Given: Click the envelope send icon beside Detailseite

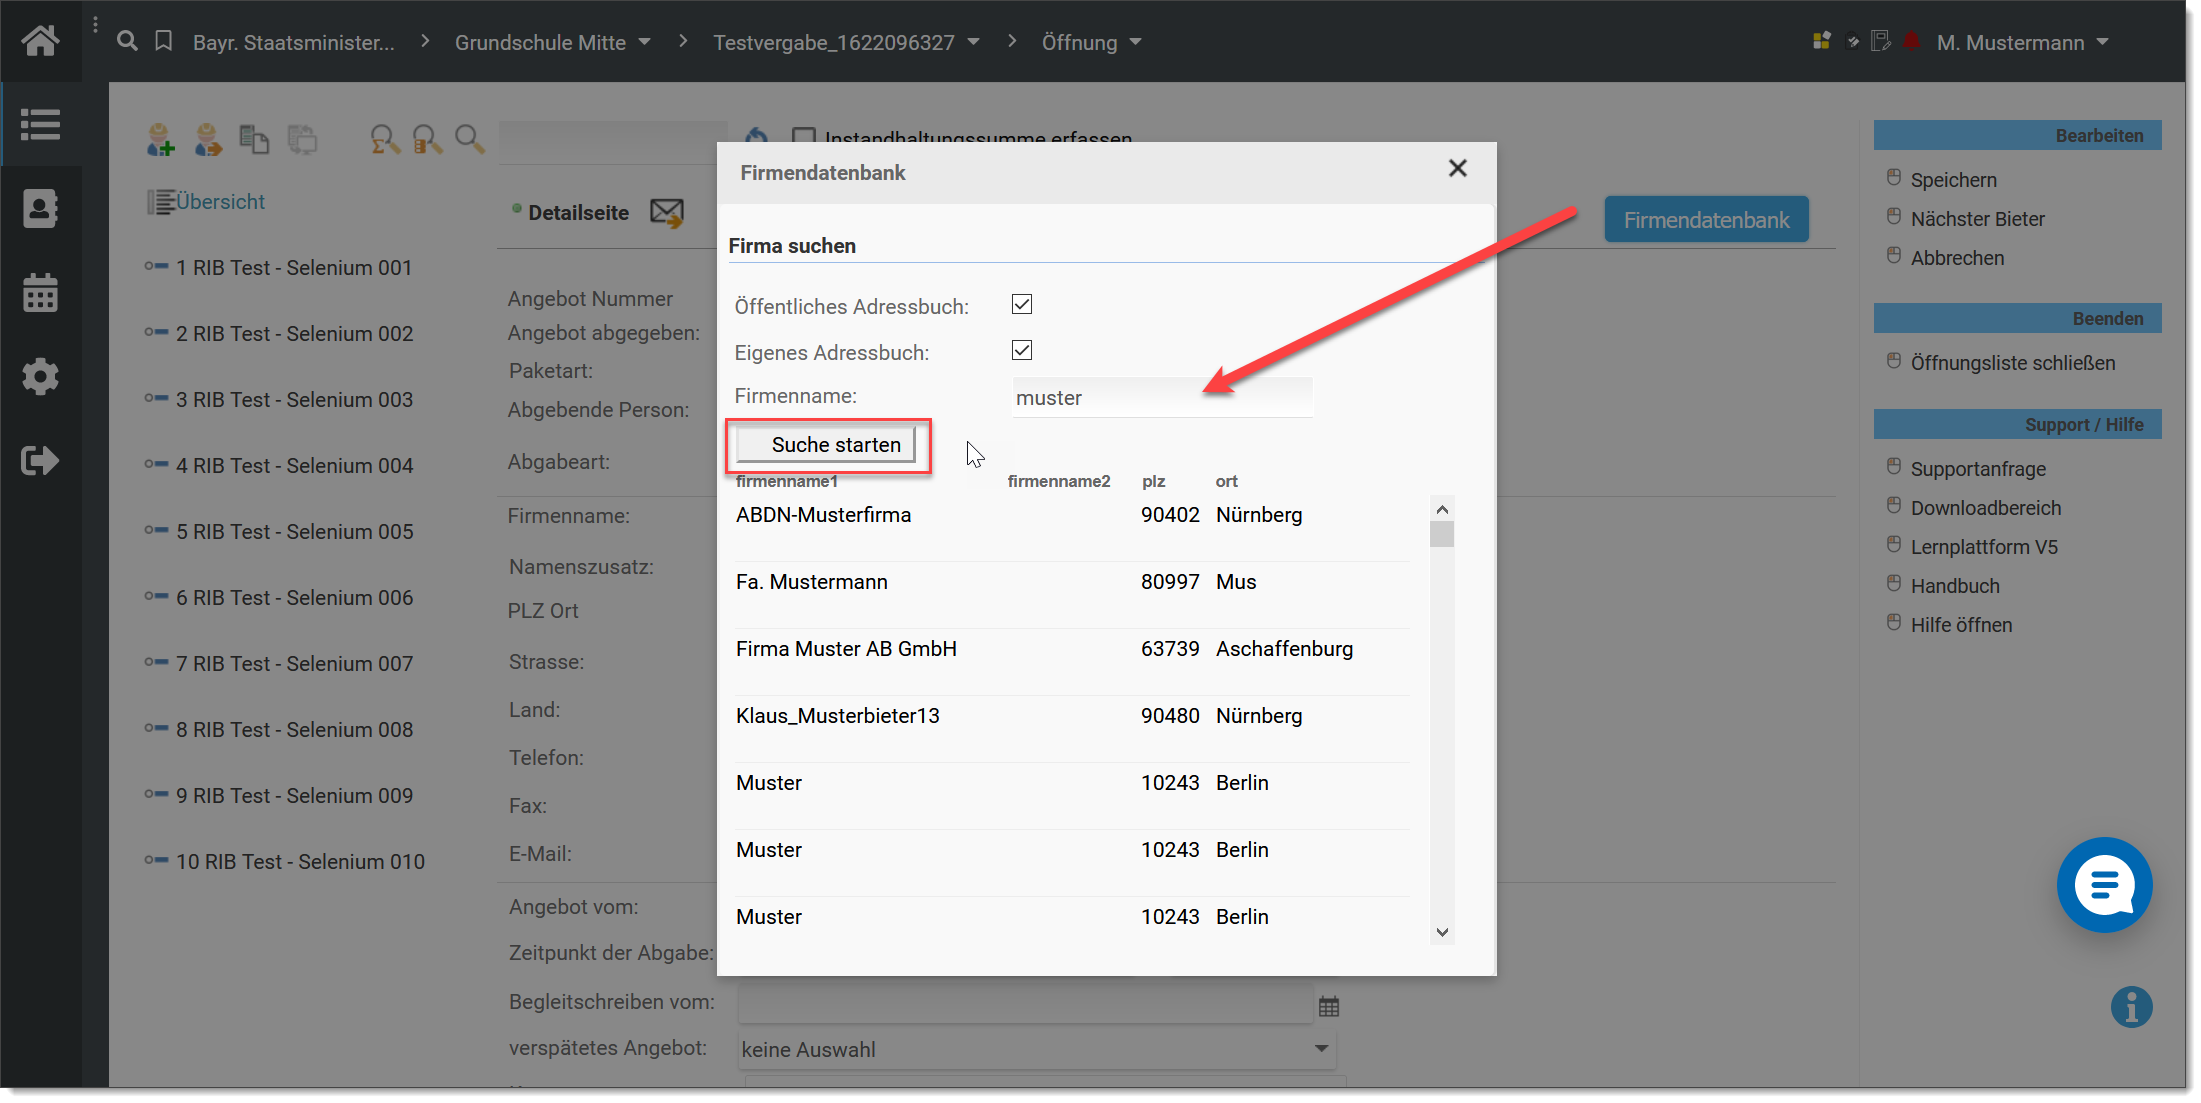Looking at the screenshot, I should [x=667, y=212].
